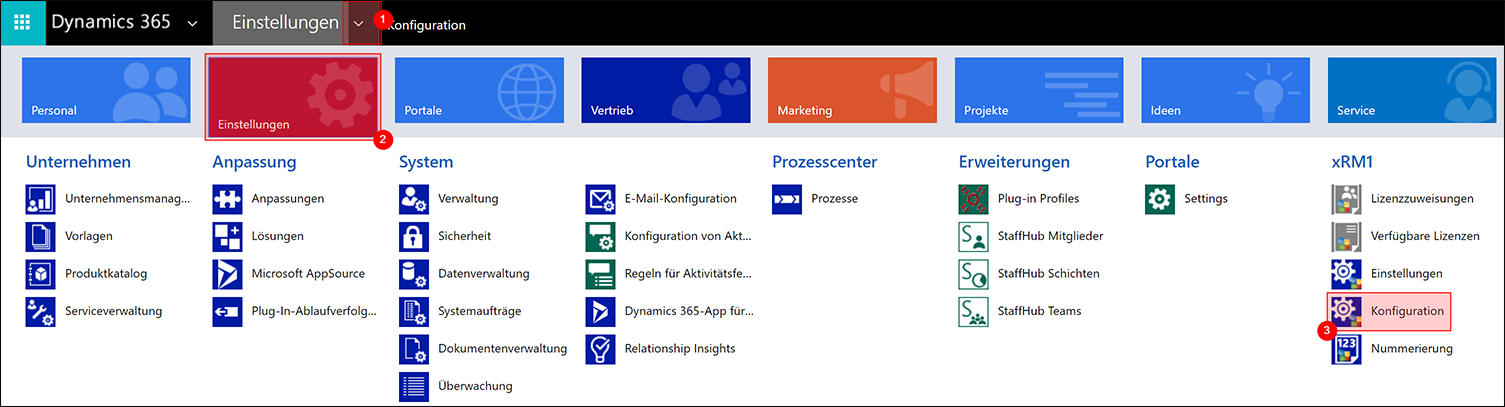This screenshot has width=1505, height=407.
Task: Click the Unternehmensmanagement icon
Action: 41,199
